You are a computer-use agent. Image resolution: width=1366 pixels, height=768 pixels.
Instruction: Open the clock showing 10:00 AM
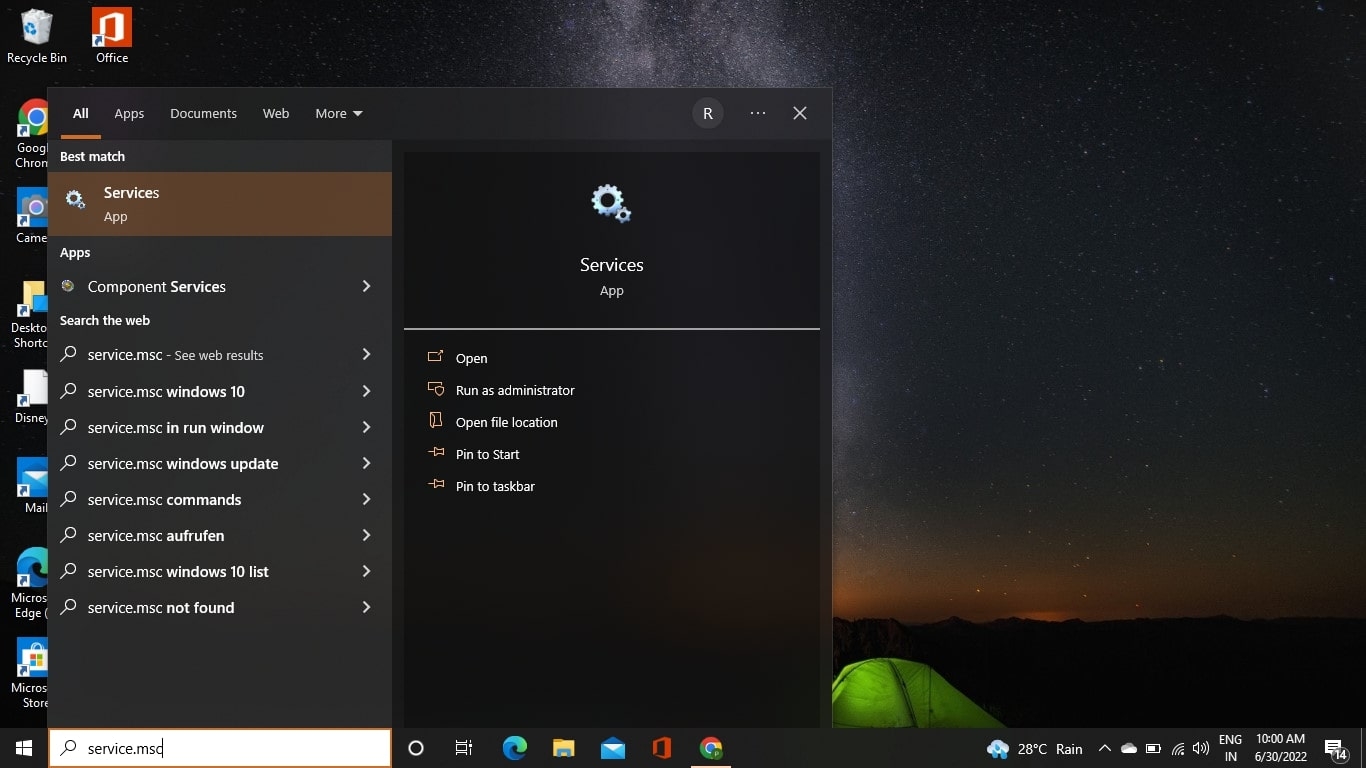click(1281, 748)
